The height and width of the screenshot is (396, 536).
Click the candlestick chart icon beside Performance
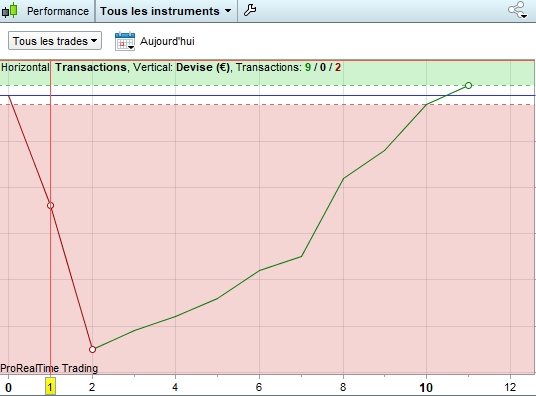point(10,11)
